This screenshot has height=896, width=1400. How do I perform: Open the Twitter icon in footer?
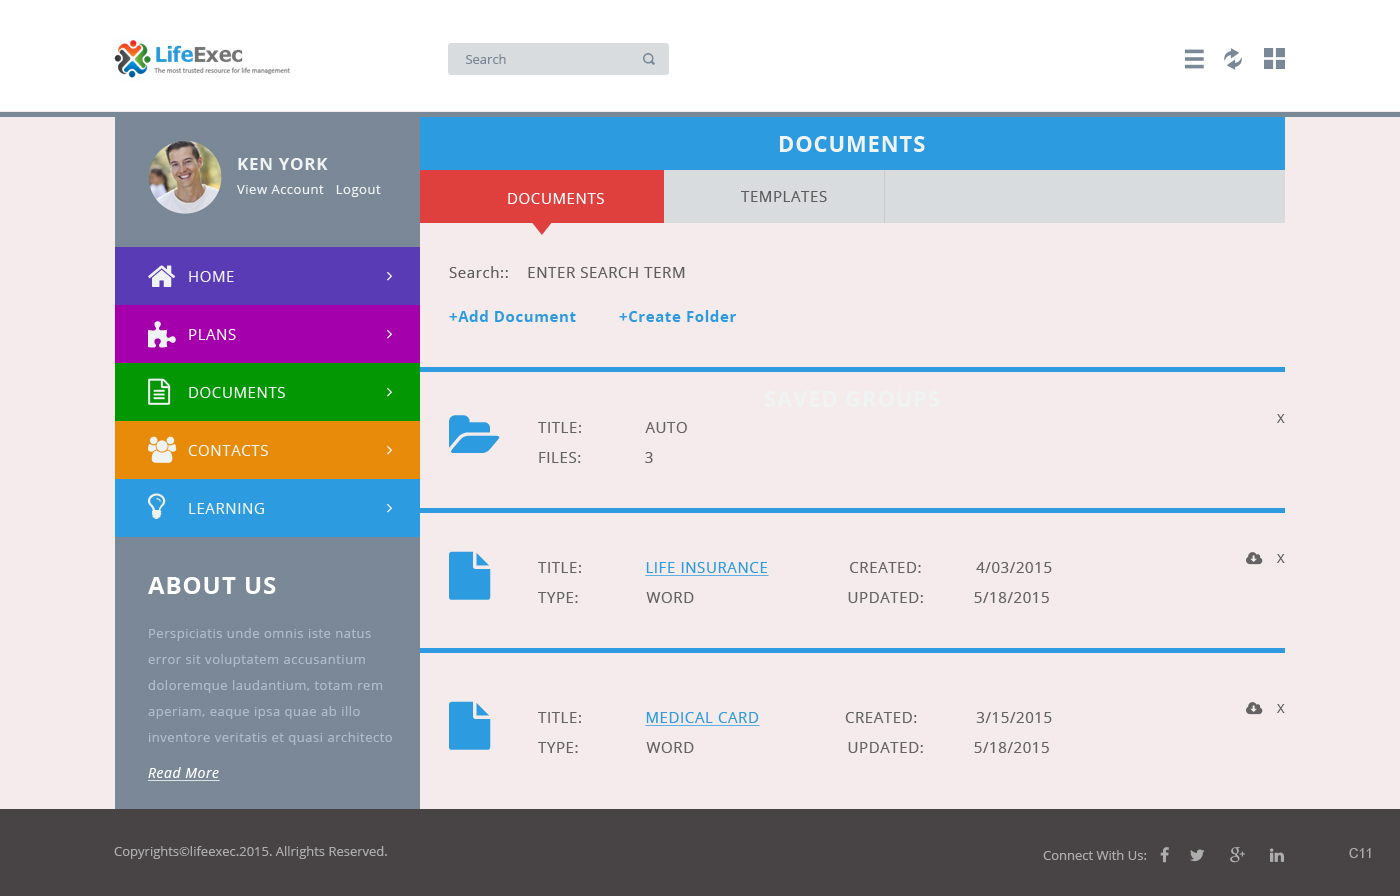(1197, 855)
